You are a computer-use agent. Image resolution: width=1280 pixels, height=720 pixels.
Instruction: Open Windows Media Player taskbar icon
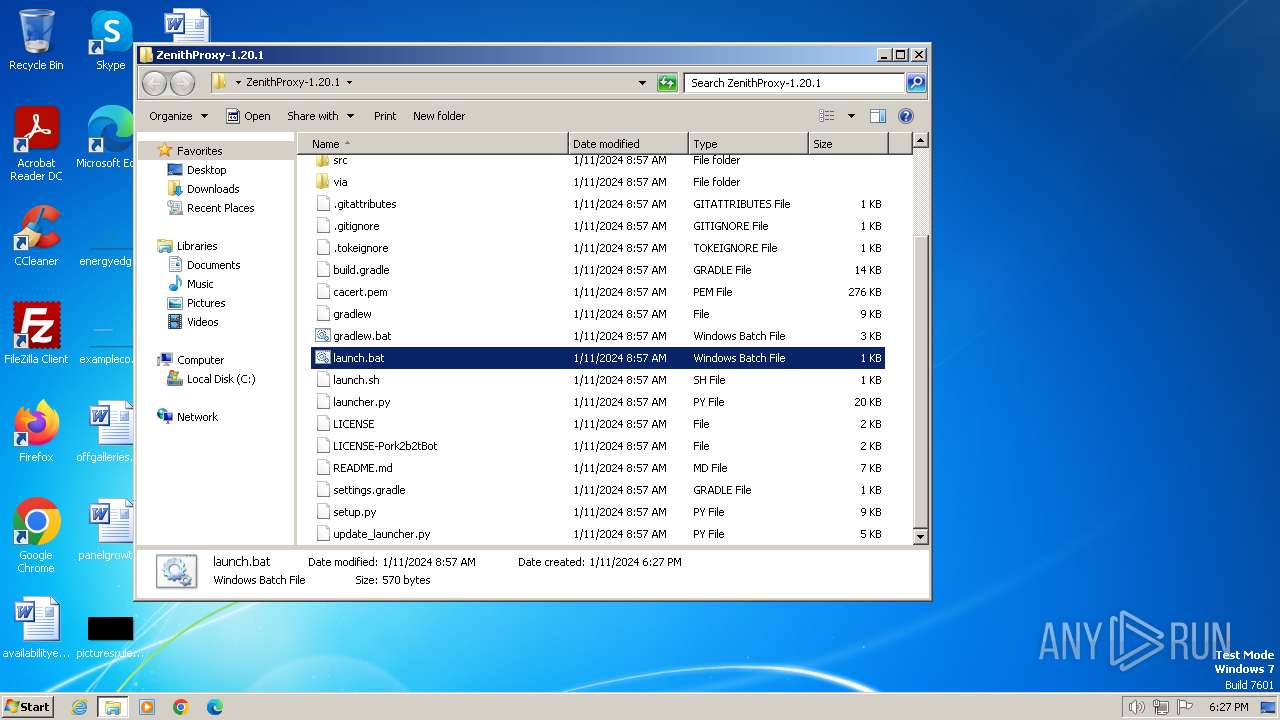pos(147,707)
